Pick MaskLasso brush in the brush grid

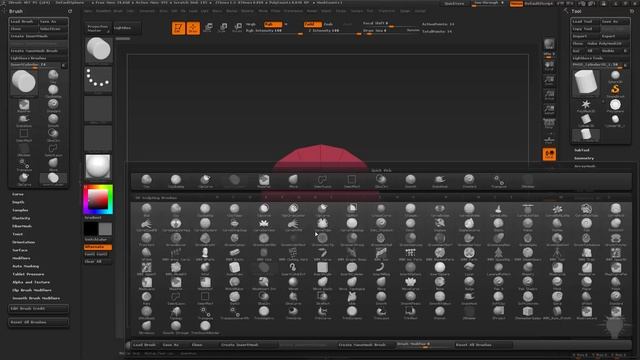click(147, 284)
